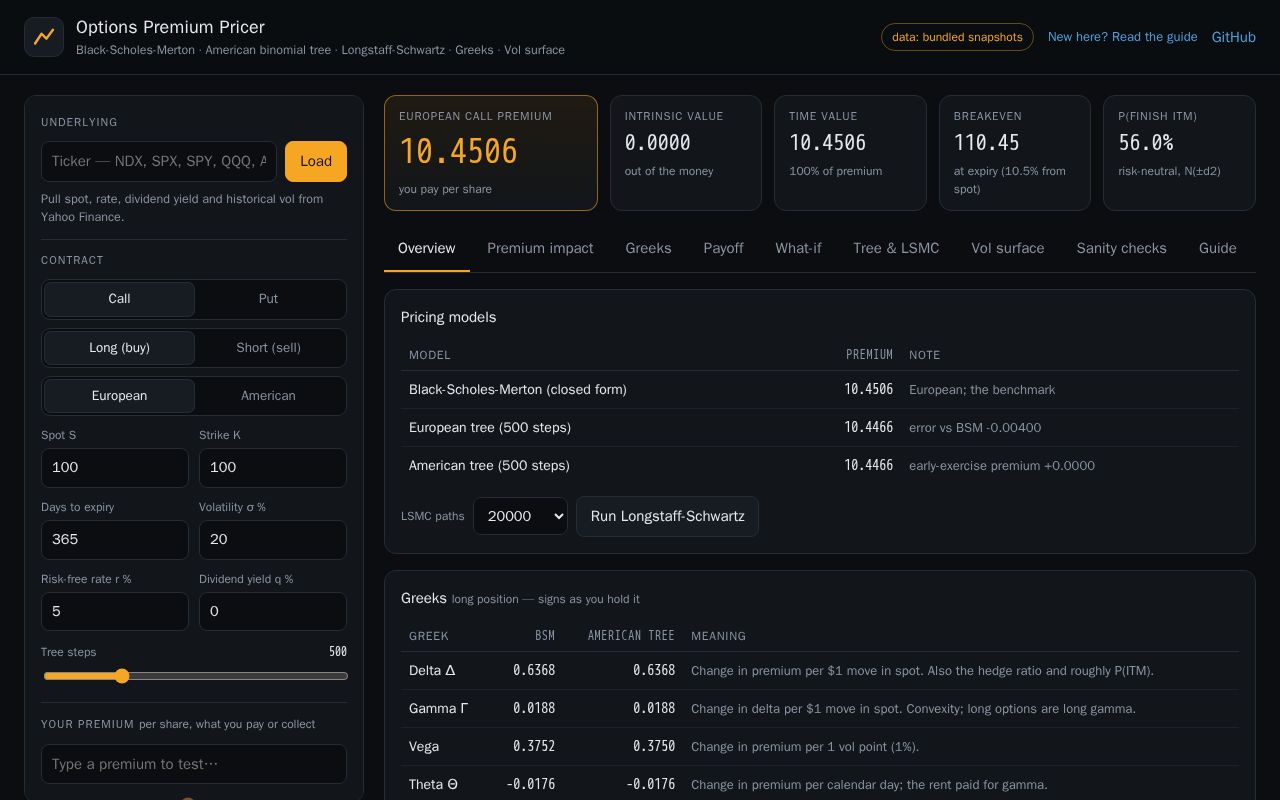The height and width of the screenshot is (800, 1280).
Task: Switch to European exercise style
Action: coord(119,396)
